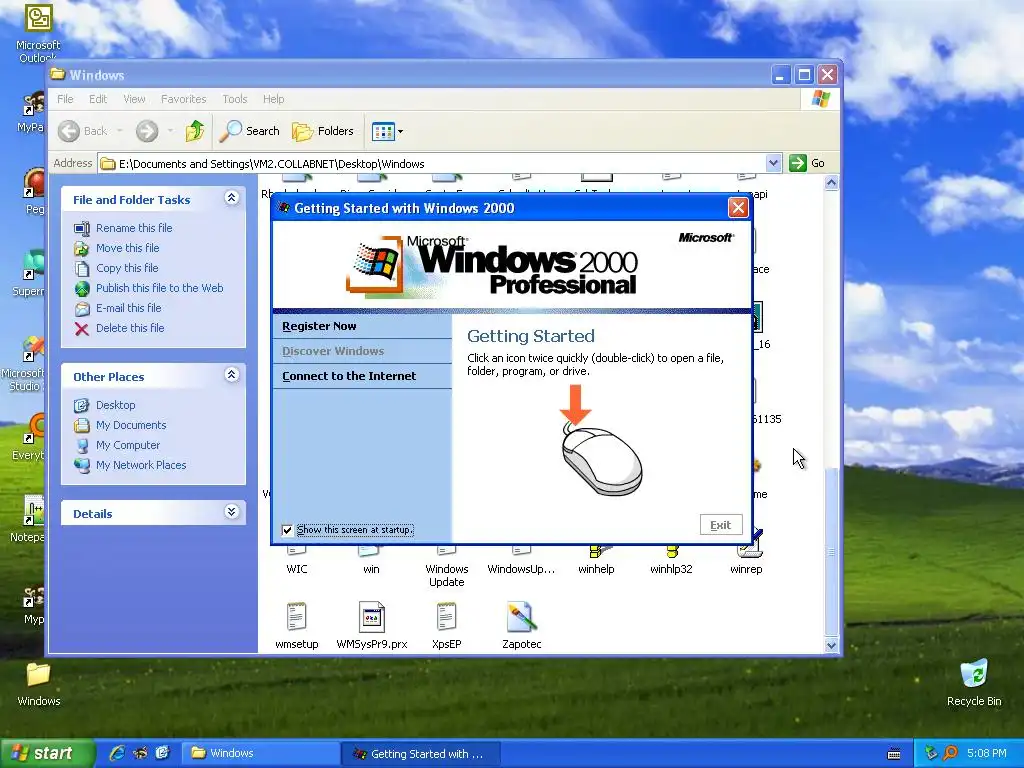Collapse the Other Places panel

point(231,375)
